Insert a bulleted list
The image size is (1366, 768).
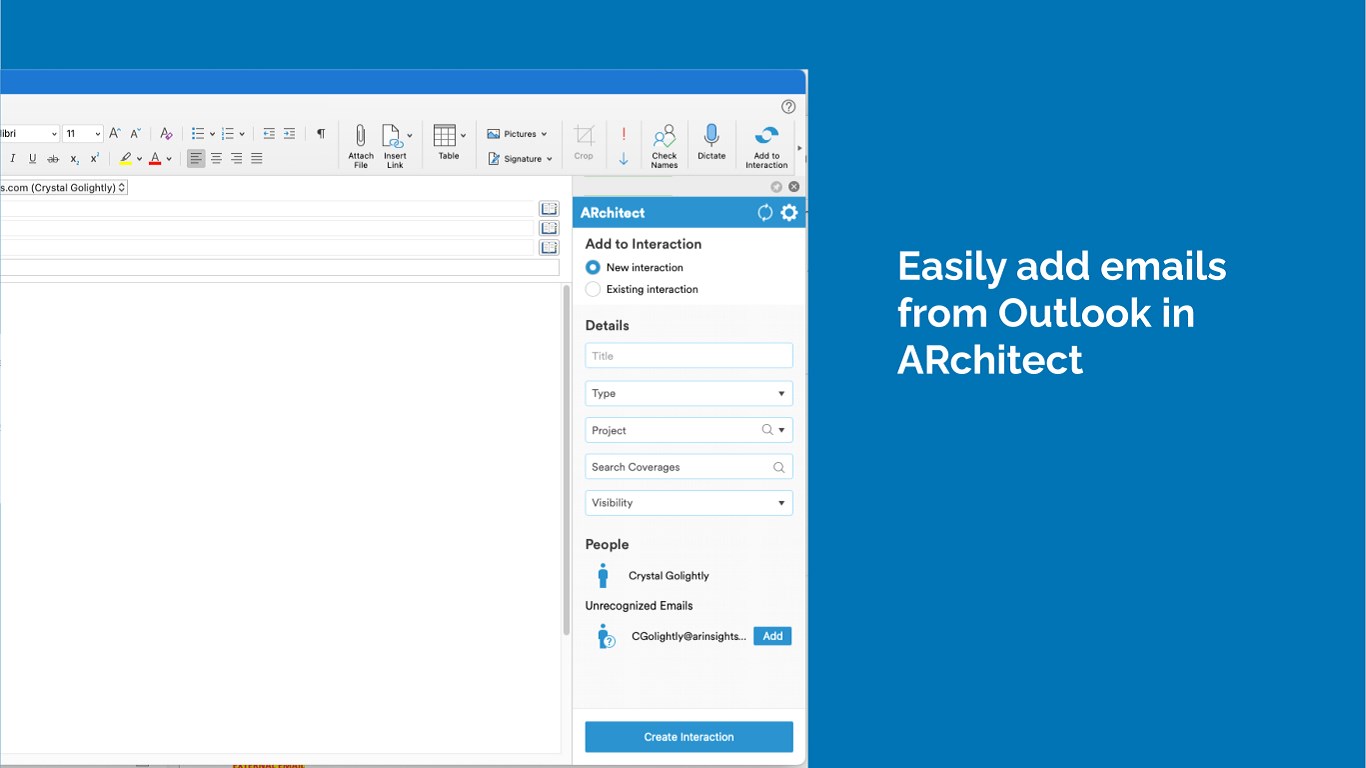pyautogui.click(x=198, y=133)
